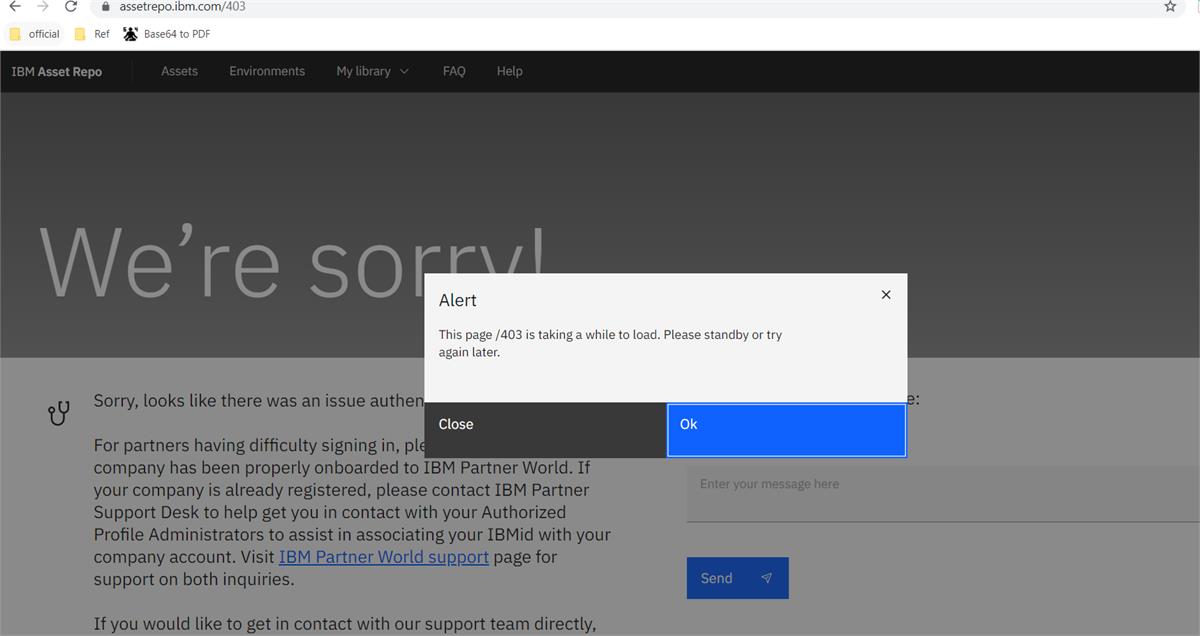Image resolution: width=1200 pixels, height=636 pixels.
Task: Click the paper-plane icon on Send
Action: [767, 578]
